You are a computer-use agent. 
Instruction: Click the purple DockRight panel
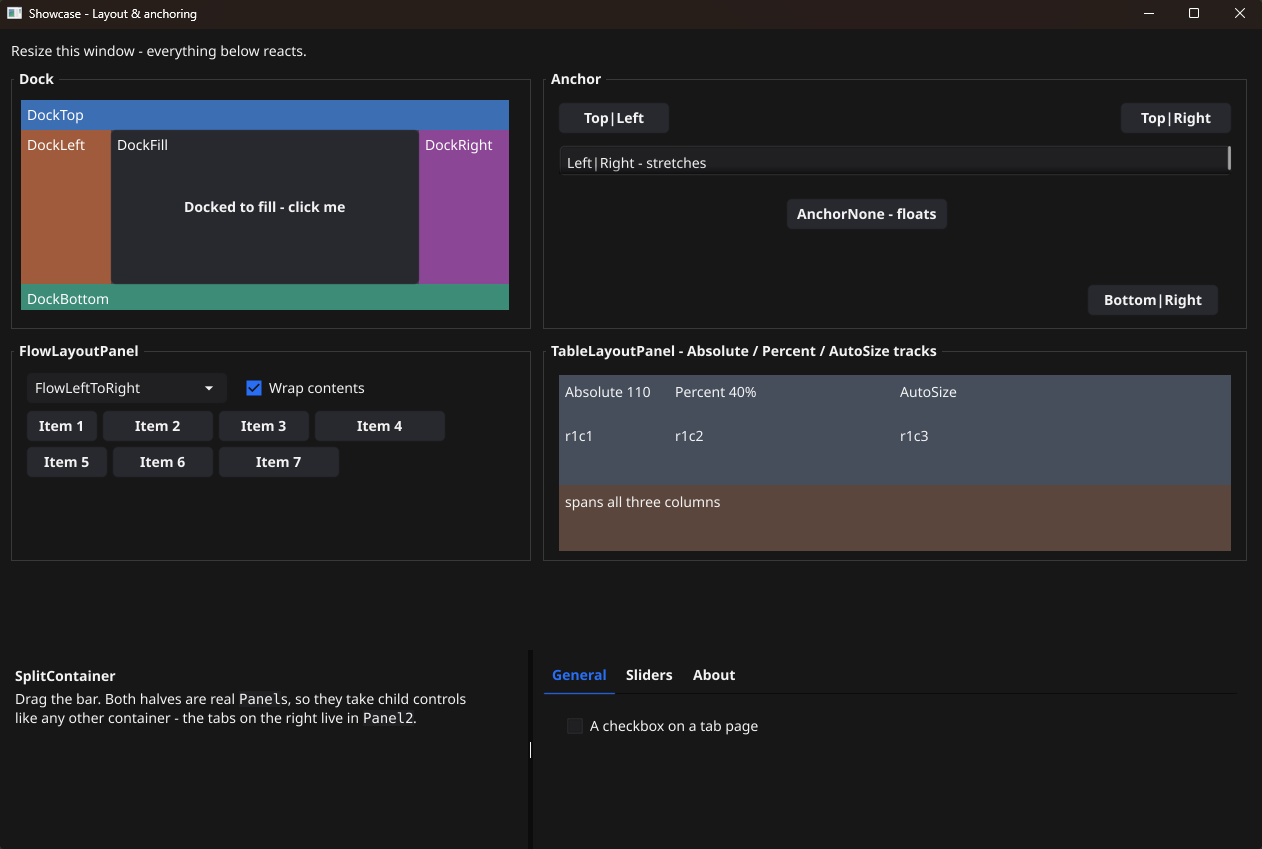(x=464, y=207)
